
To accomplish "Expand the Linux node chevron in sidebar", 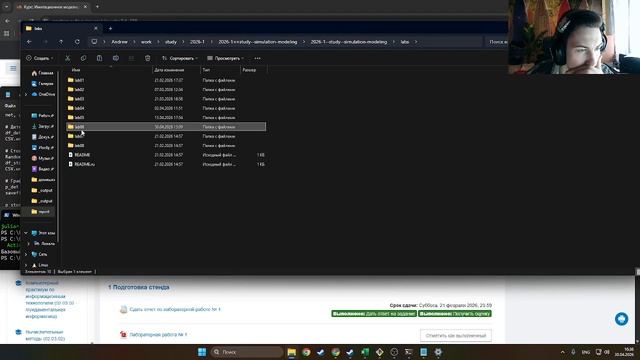I will pos(26,265).
